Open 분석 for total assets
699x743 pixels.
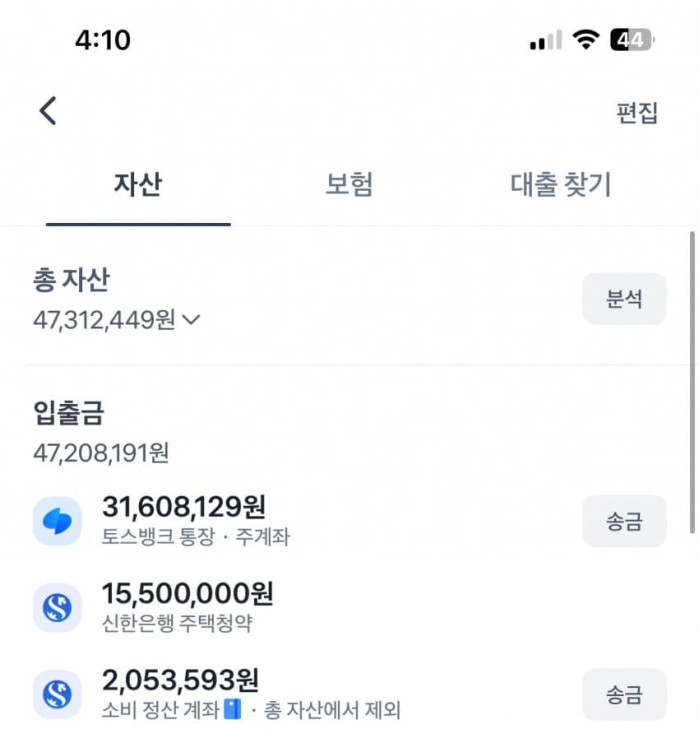click(x=623, y=299)
